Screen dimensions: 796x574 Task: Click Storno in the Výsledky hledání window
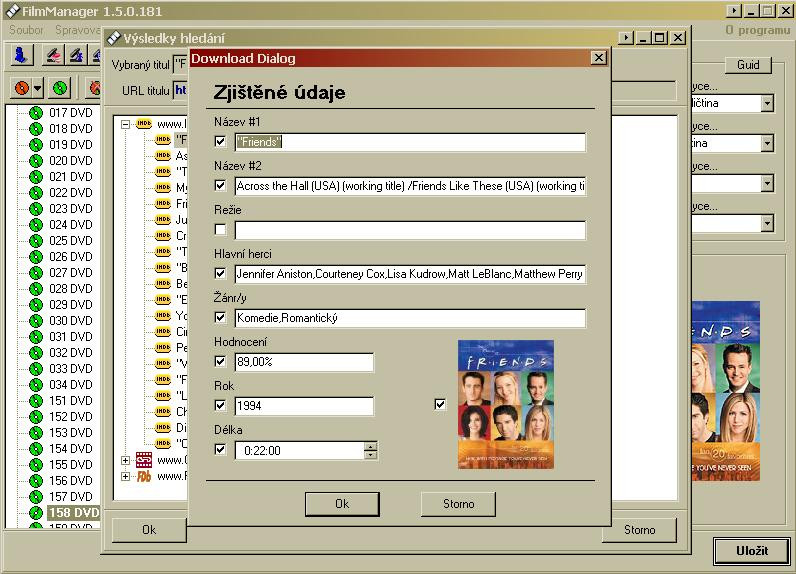640,530
